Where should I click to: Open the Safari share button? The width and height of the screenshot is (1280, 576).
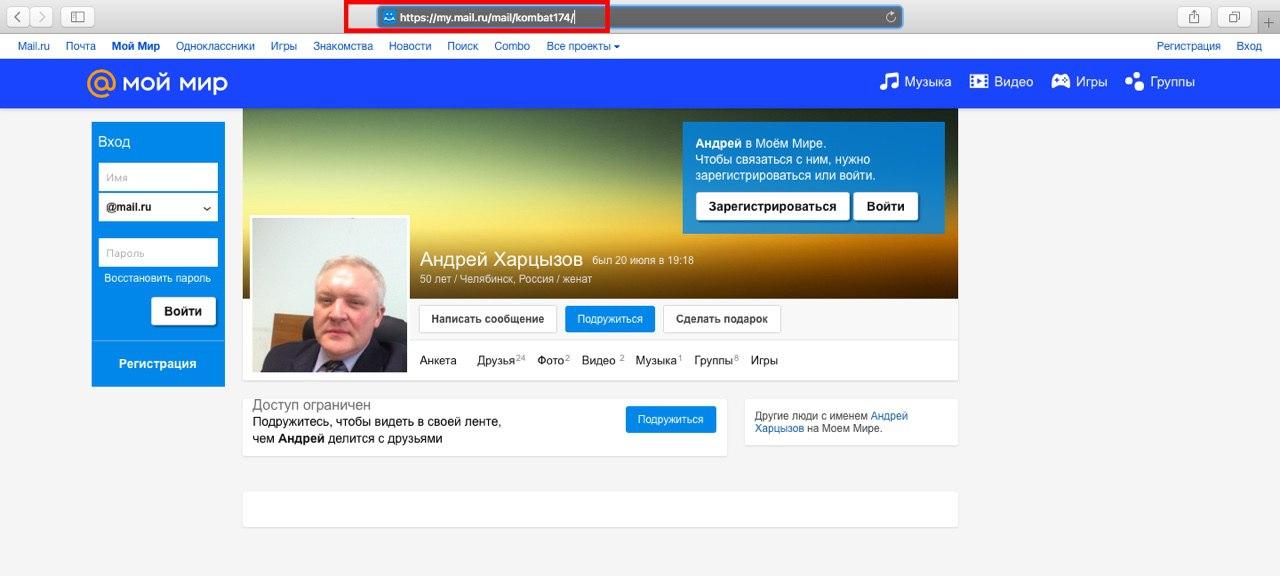pos(1194,17)
